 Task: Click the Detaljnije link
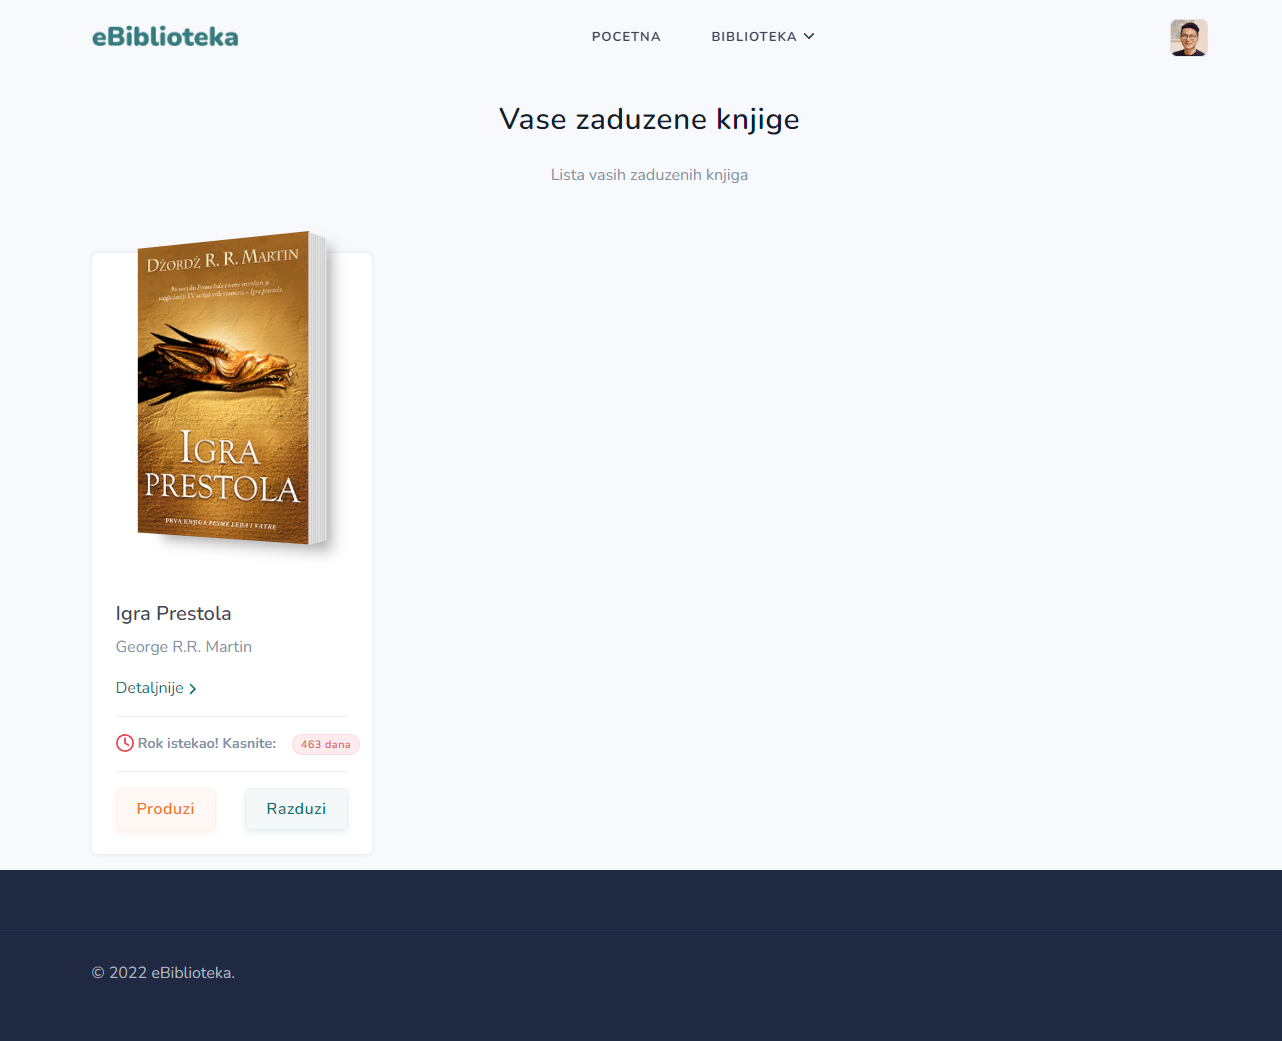156,688
